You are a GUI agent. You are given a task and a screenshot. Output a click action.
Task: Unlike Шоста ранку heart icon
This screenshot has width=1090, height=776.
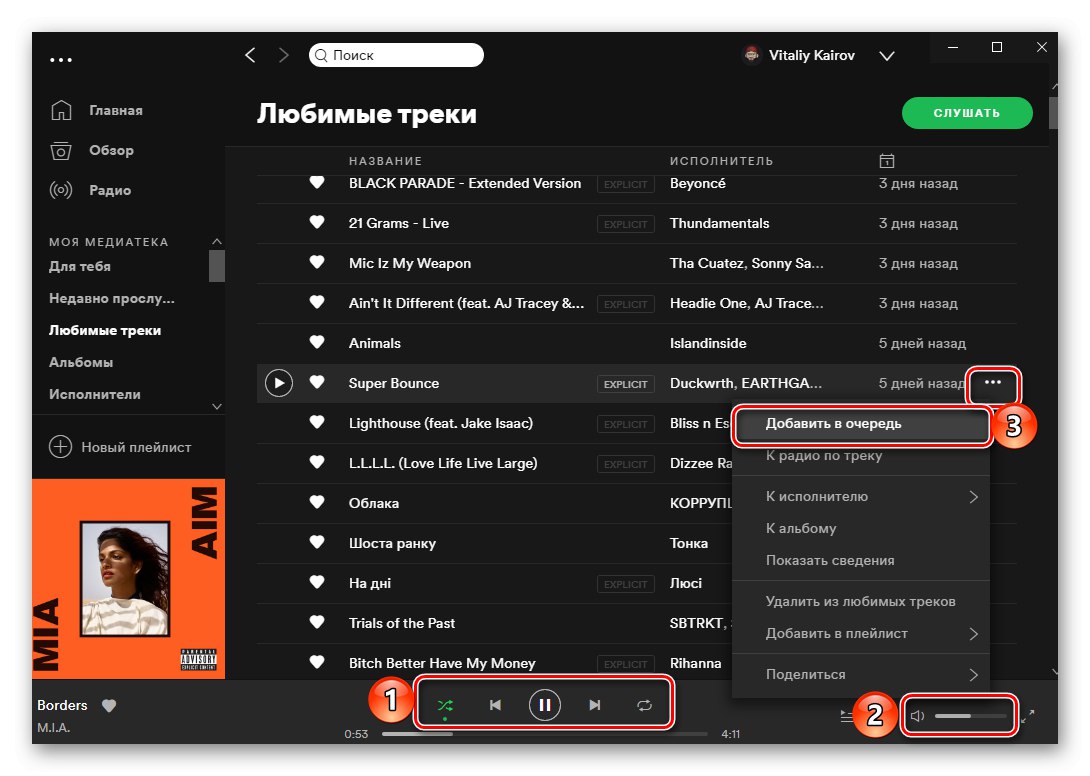point(317,542)
